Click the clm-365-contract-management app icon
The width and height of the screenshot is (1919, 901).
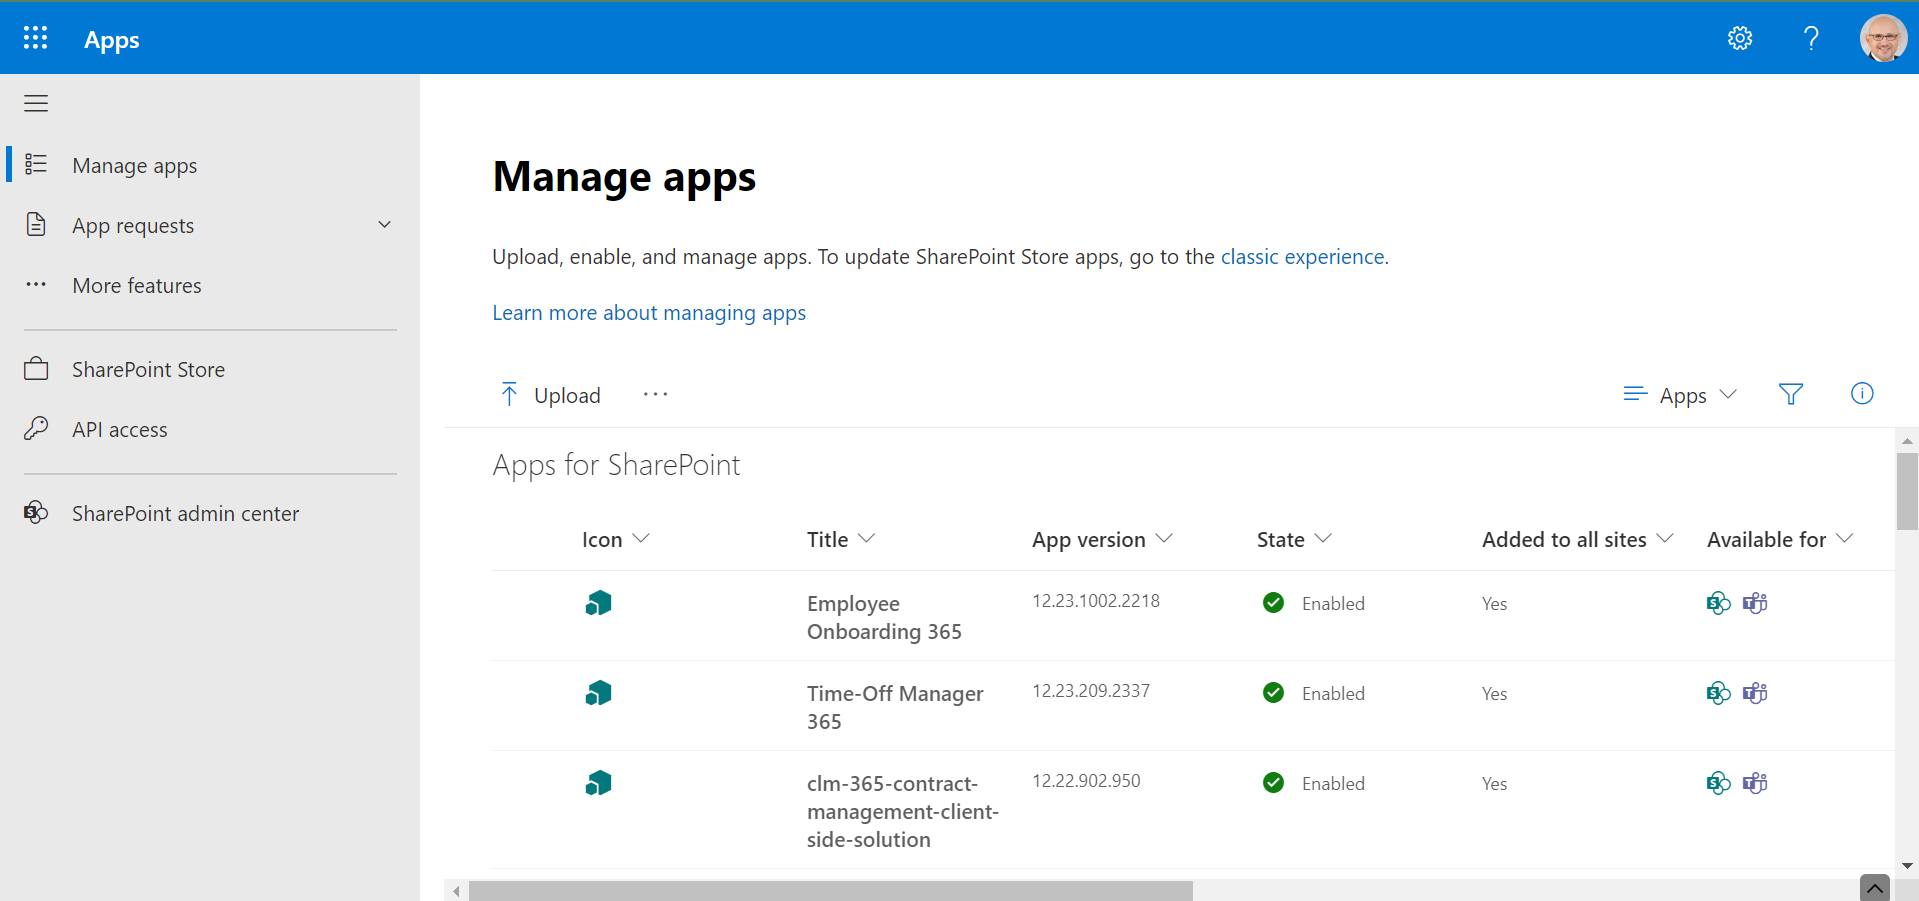[x=598, y=783]
